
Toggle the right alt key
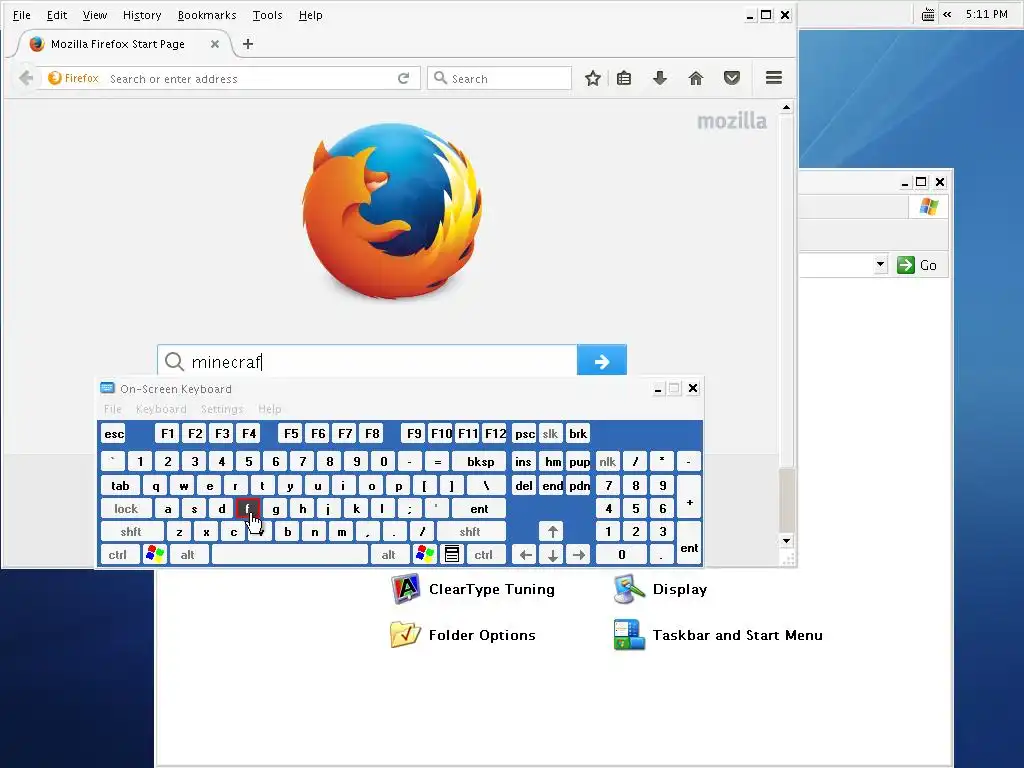coord(389,554)
